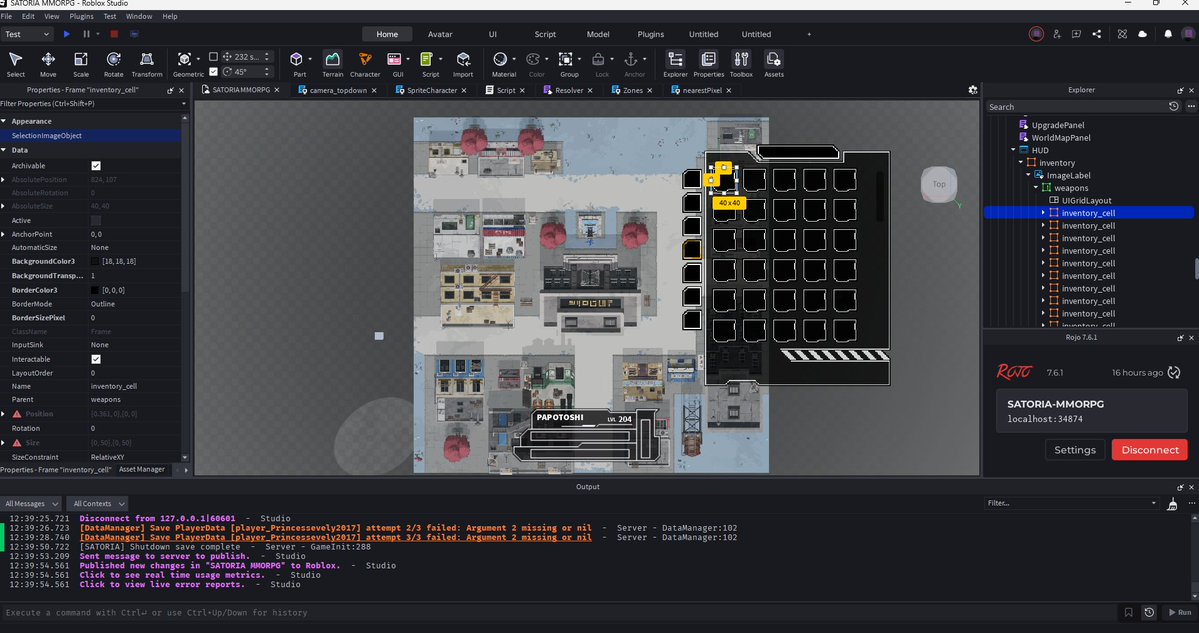Click the 'Click to view live error reports' link
Viewport: 1199px width, 633px height.
(x=162, y=584)
